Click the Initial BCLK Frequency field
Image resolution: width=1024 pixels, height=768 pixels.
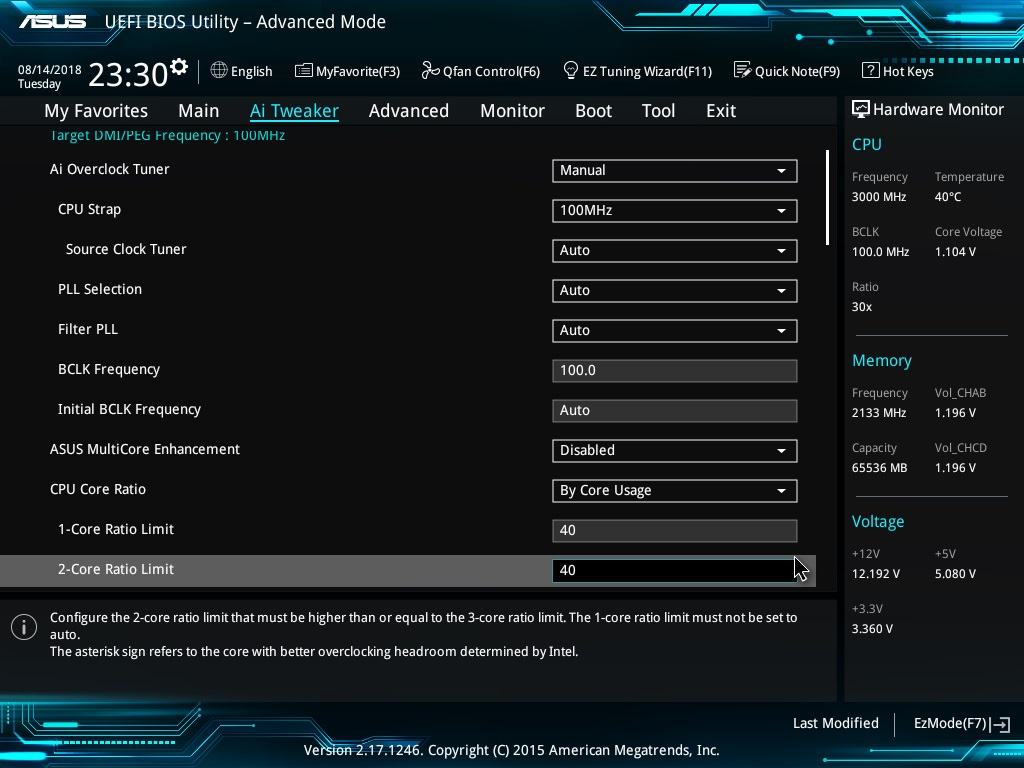point(675,411)
